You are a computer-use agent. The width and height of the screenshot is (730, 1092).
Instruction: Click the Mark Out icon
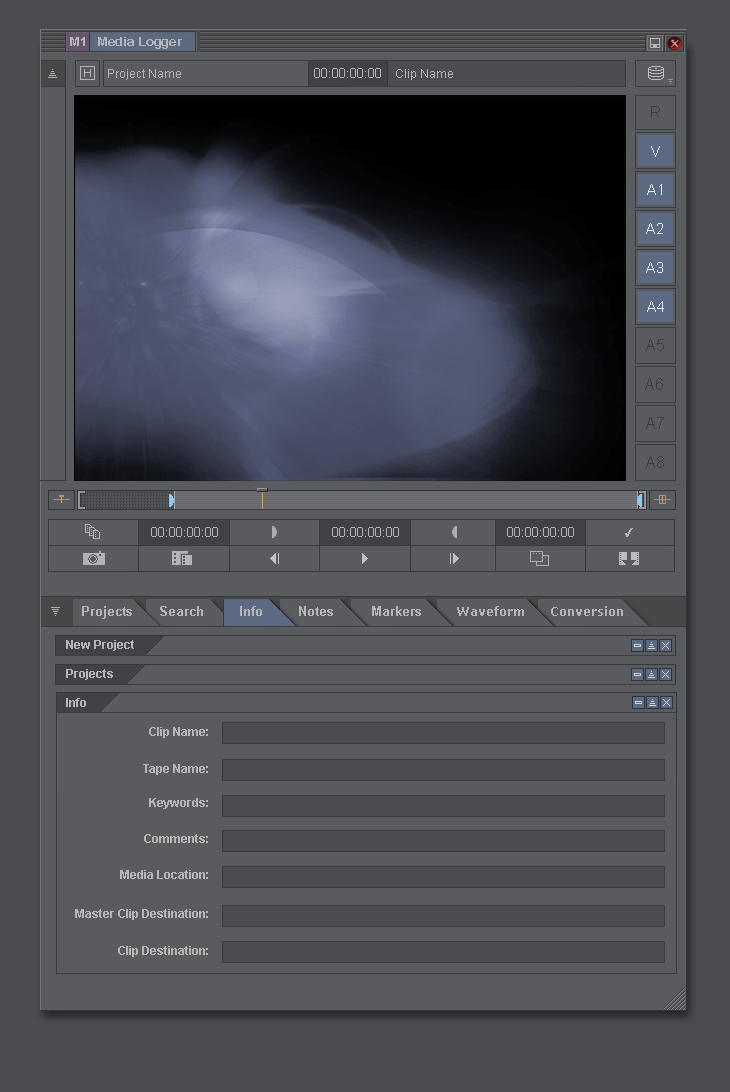pyautogui.click(x=453, y=532)
